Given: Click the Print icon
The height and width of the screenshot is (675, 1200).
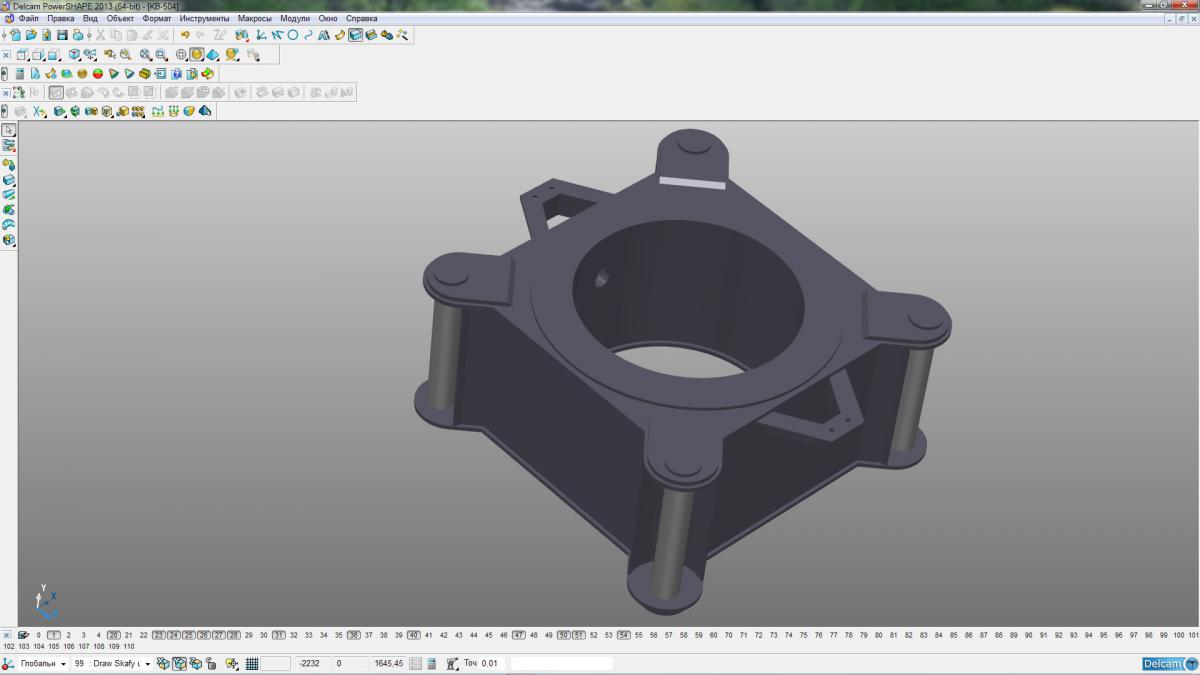Looking at the screenshot, I should tap(78, 34).
